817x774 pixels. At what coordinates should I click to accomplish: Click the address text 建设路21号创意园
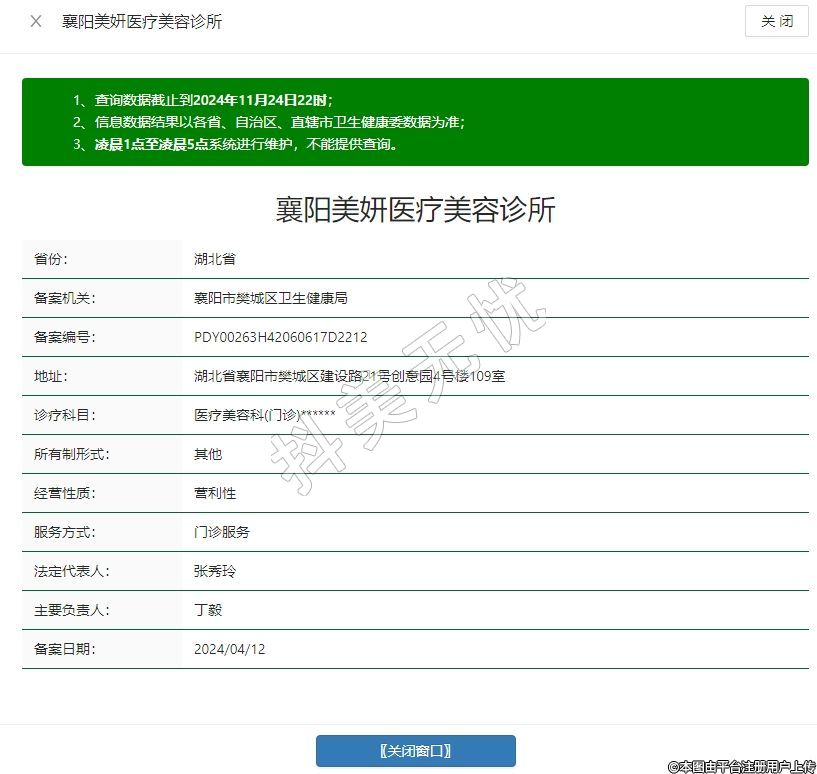(x=352, y=376)
